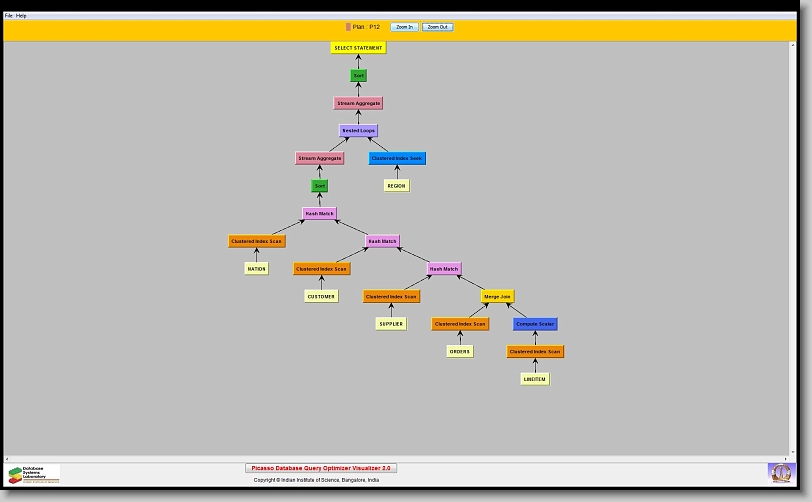Click the Database Systems Laboratory logo

coord(34,474)
